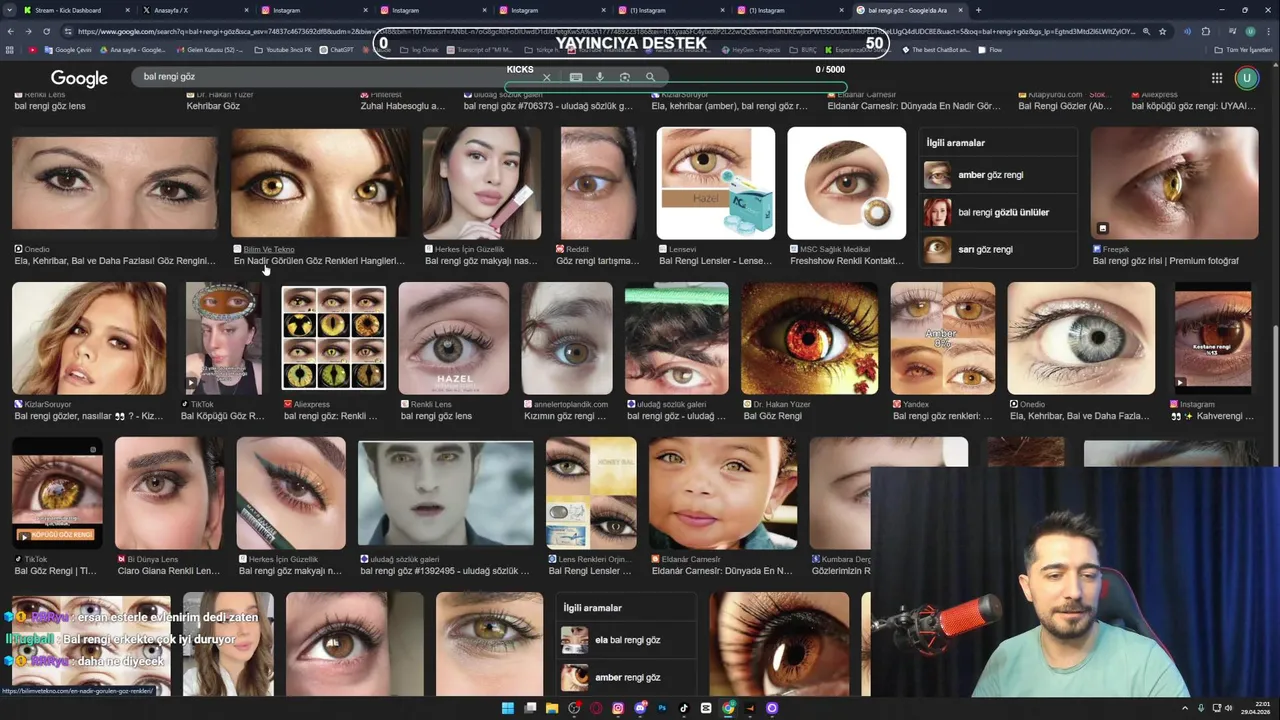Open the HAZEL Renkli Lens eye thumbnail

(x=454, y=338)
